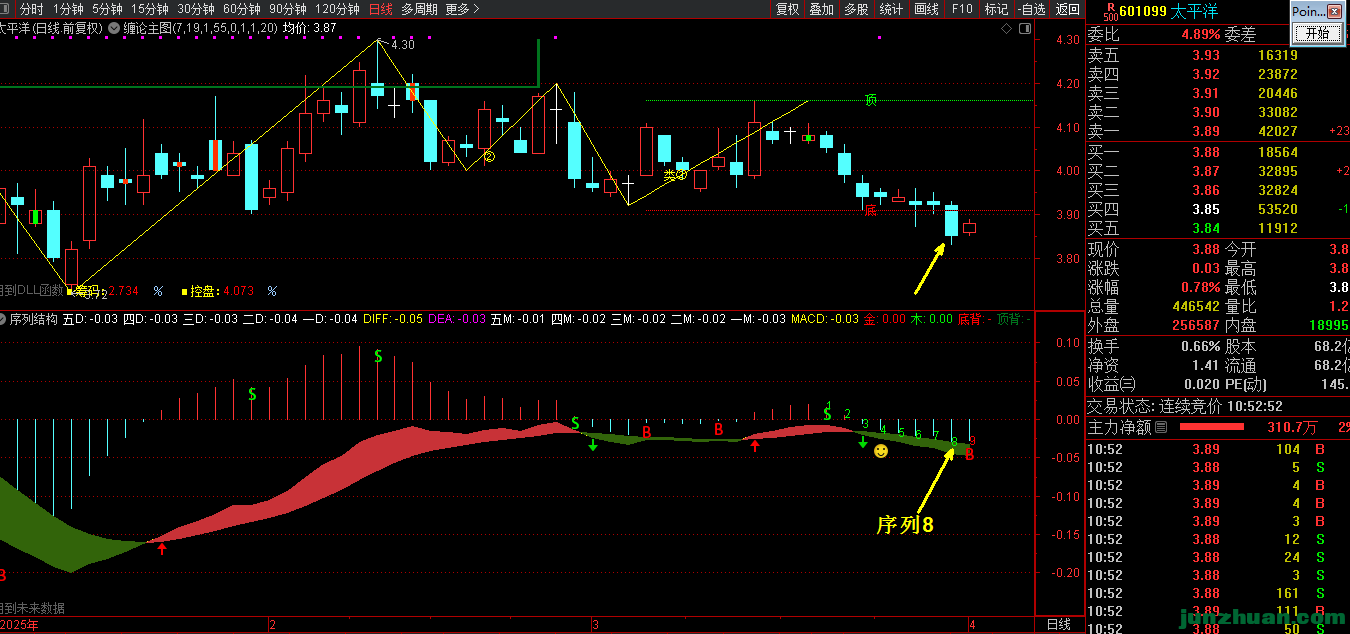This screenshot has height=634, width=1350.
Task: Click the green S signal at MACD peak
Action: click(x=378, y=356)
